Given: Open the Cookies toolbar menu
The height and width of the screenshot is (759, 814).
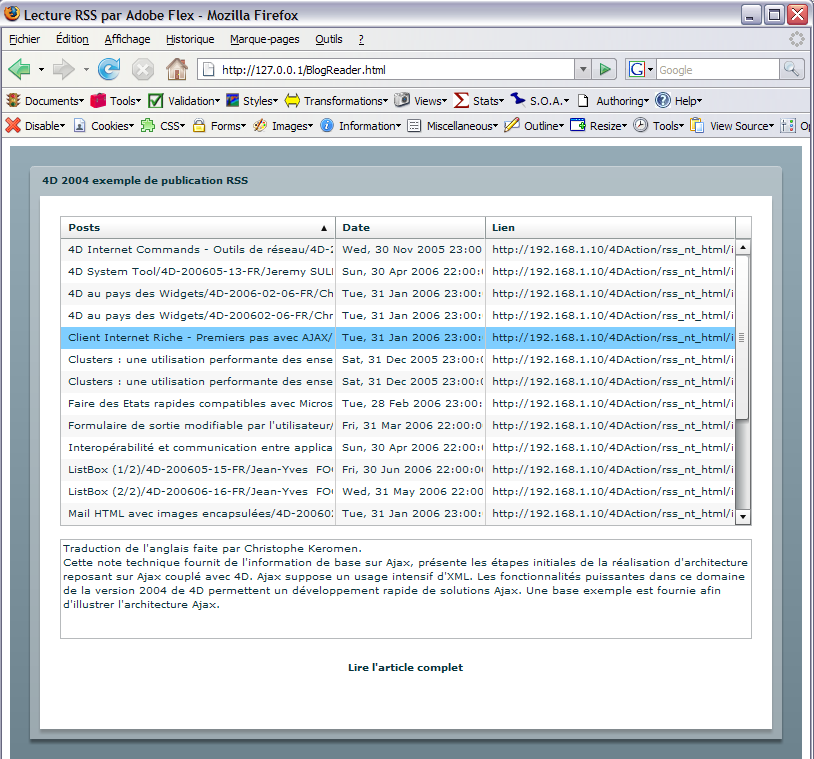Looking at the screenshot, I should (103, 126).
